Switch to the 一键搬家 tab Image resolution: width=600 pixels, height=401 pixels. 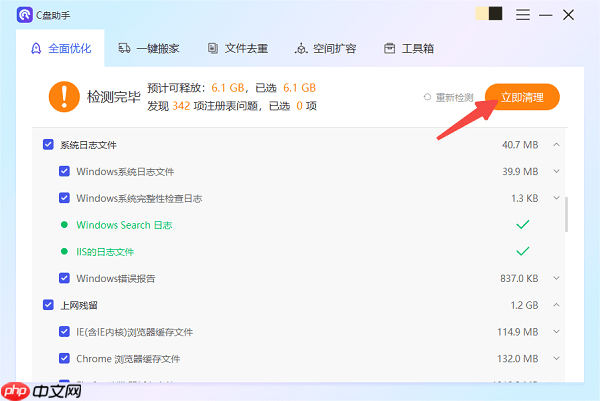point(148,48)
